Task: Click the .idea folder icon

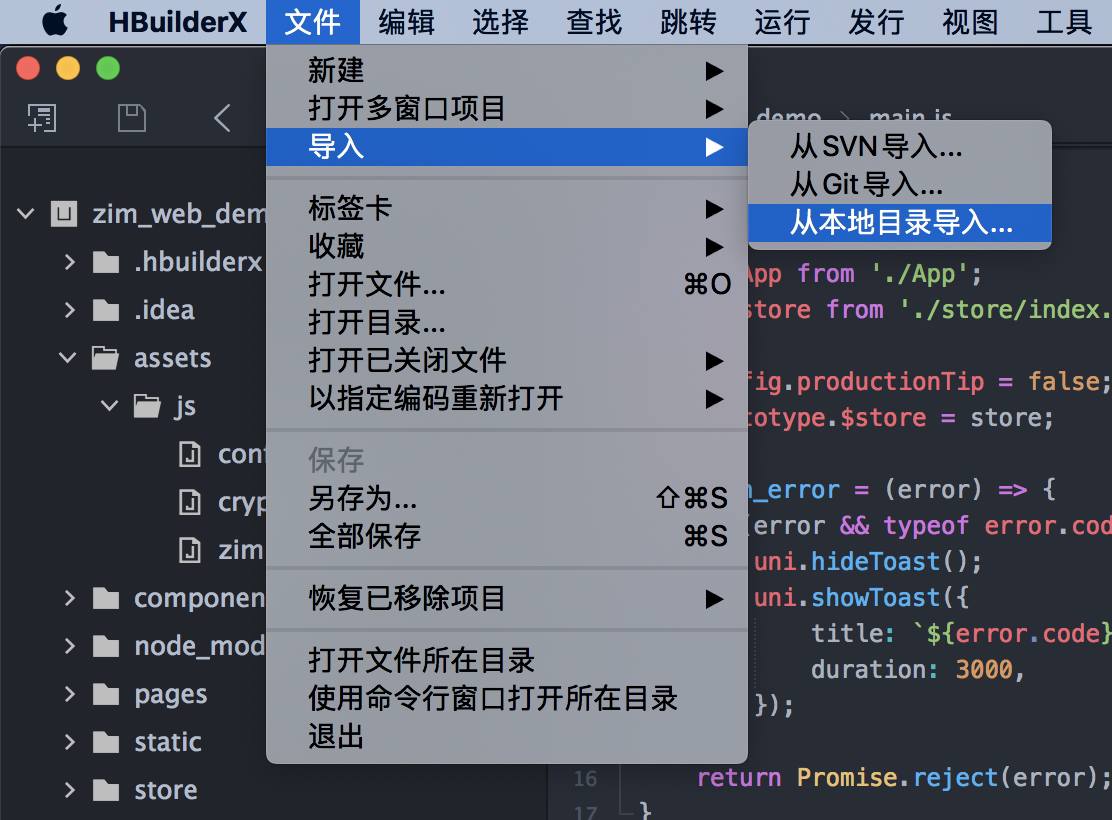Action: point(105,310)
